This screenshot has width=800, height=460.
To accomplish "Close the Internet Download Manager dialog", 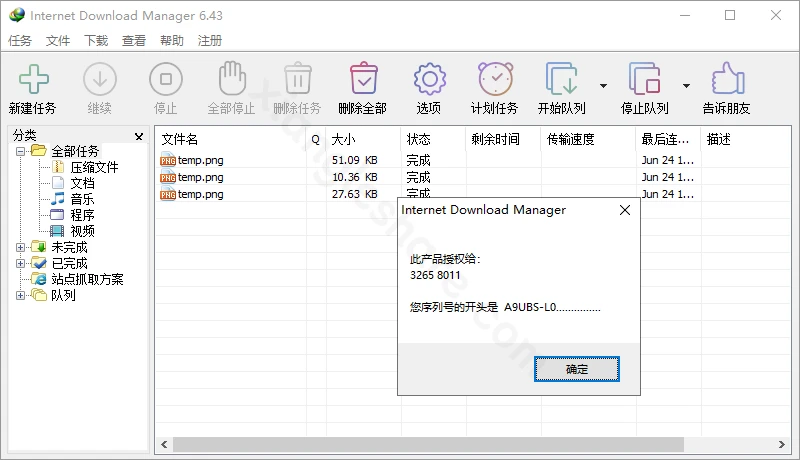I will (624, 210).
